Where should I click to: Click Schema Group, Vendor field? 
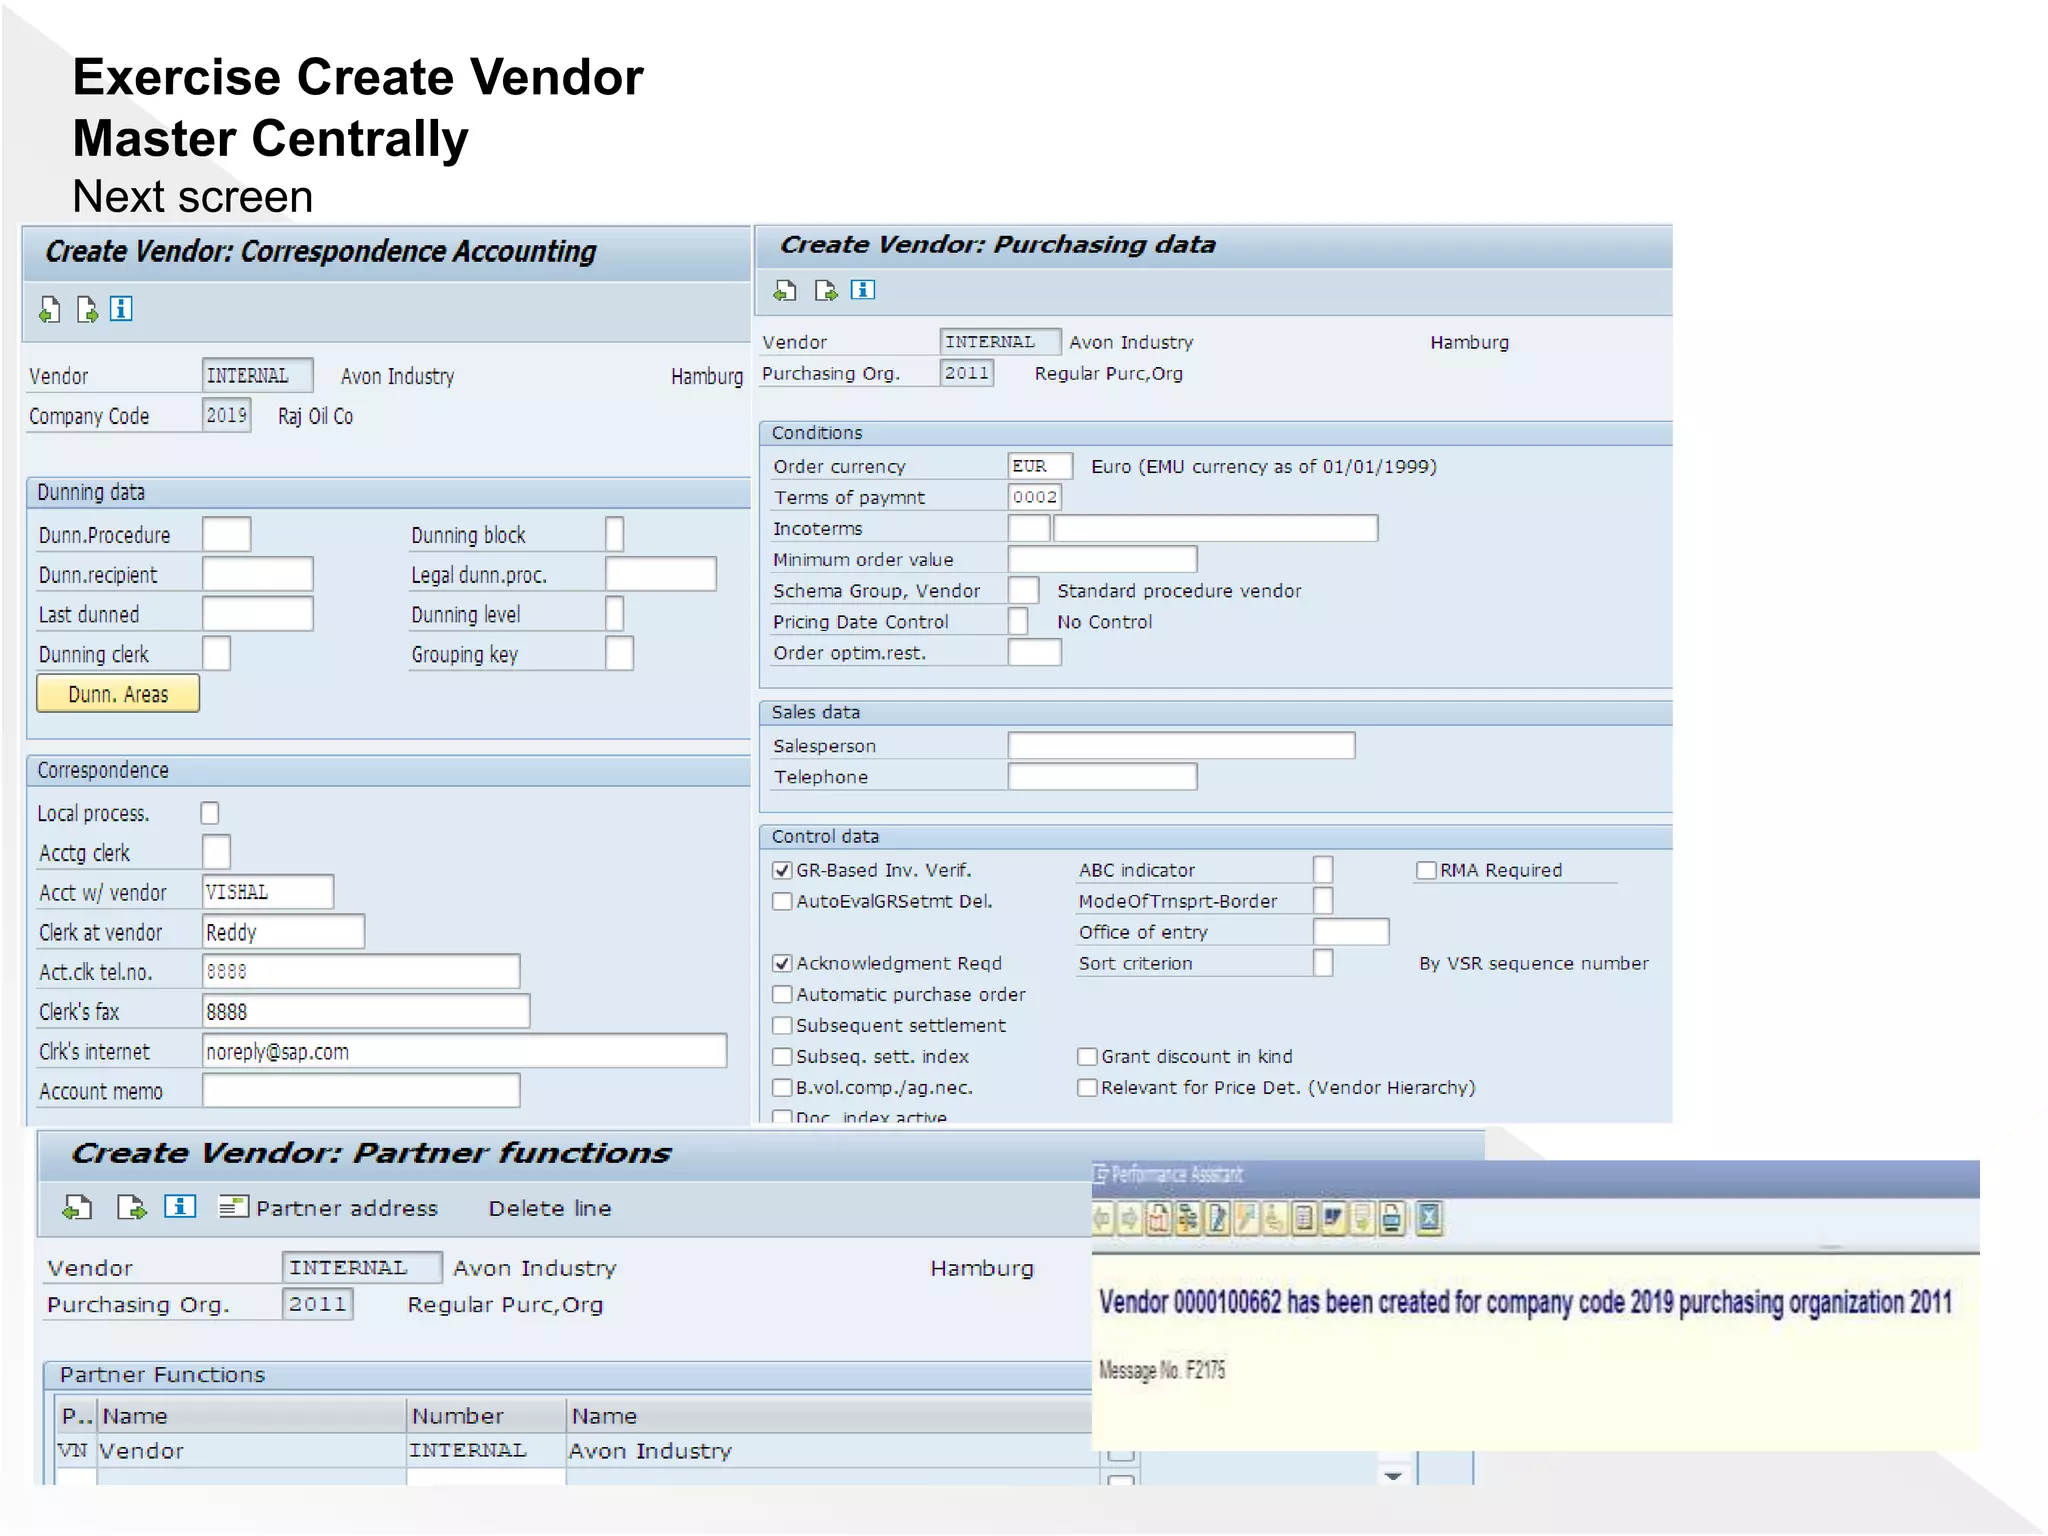tap(1023, 590)
